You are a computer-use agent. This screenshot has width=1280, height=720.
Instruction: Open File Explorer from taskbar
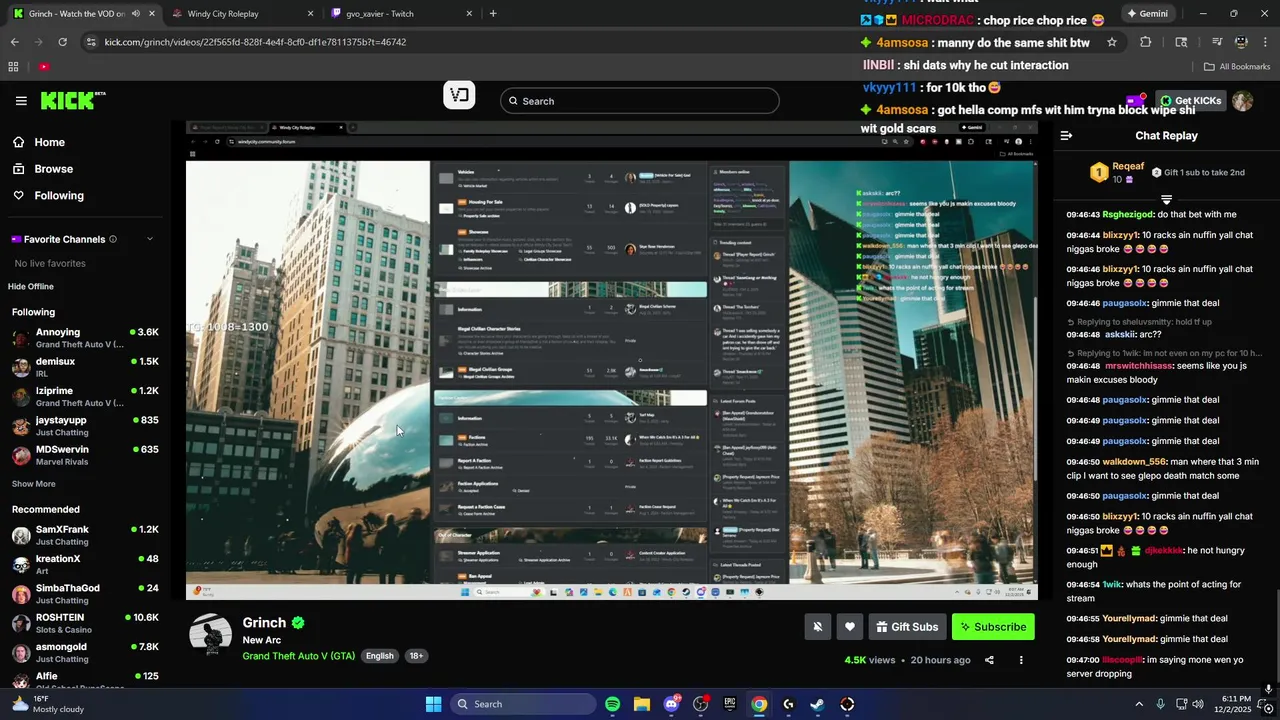click(x=641, y=704)
